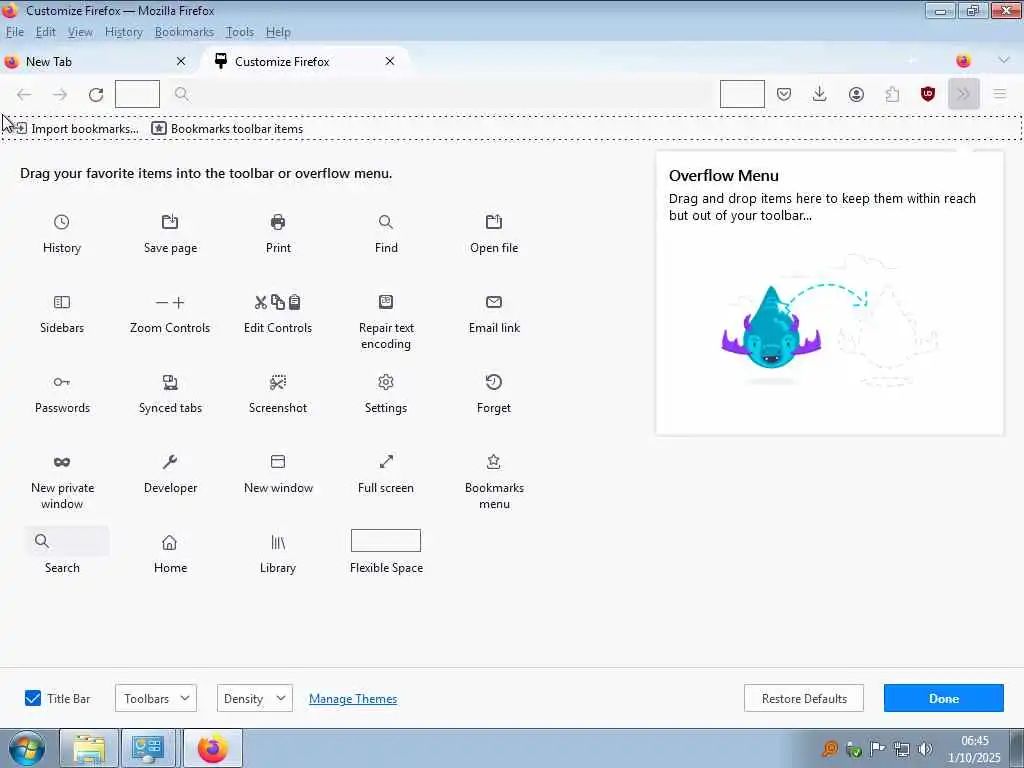
Task: Open the Toolbars dropdown
Action: pos(156,698)
